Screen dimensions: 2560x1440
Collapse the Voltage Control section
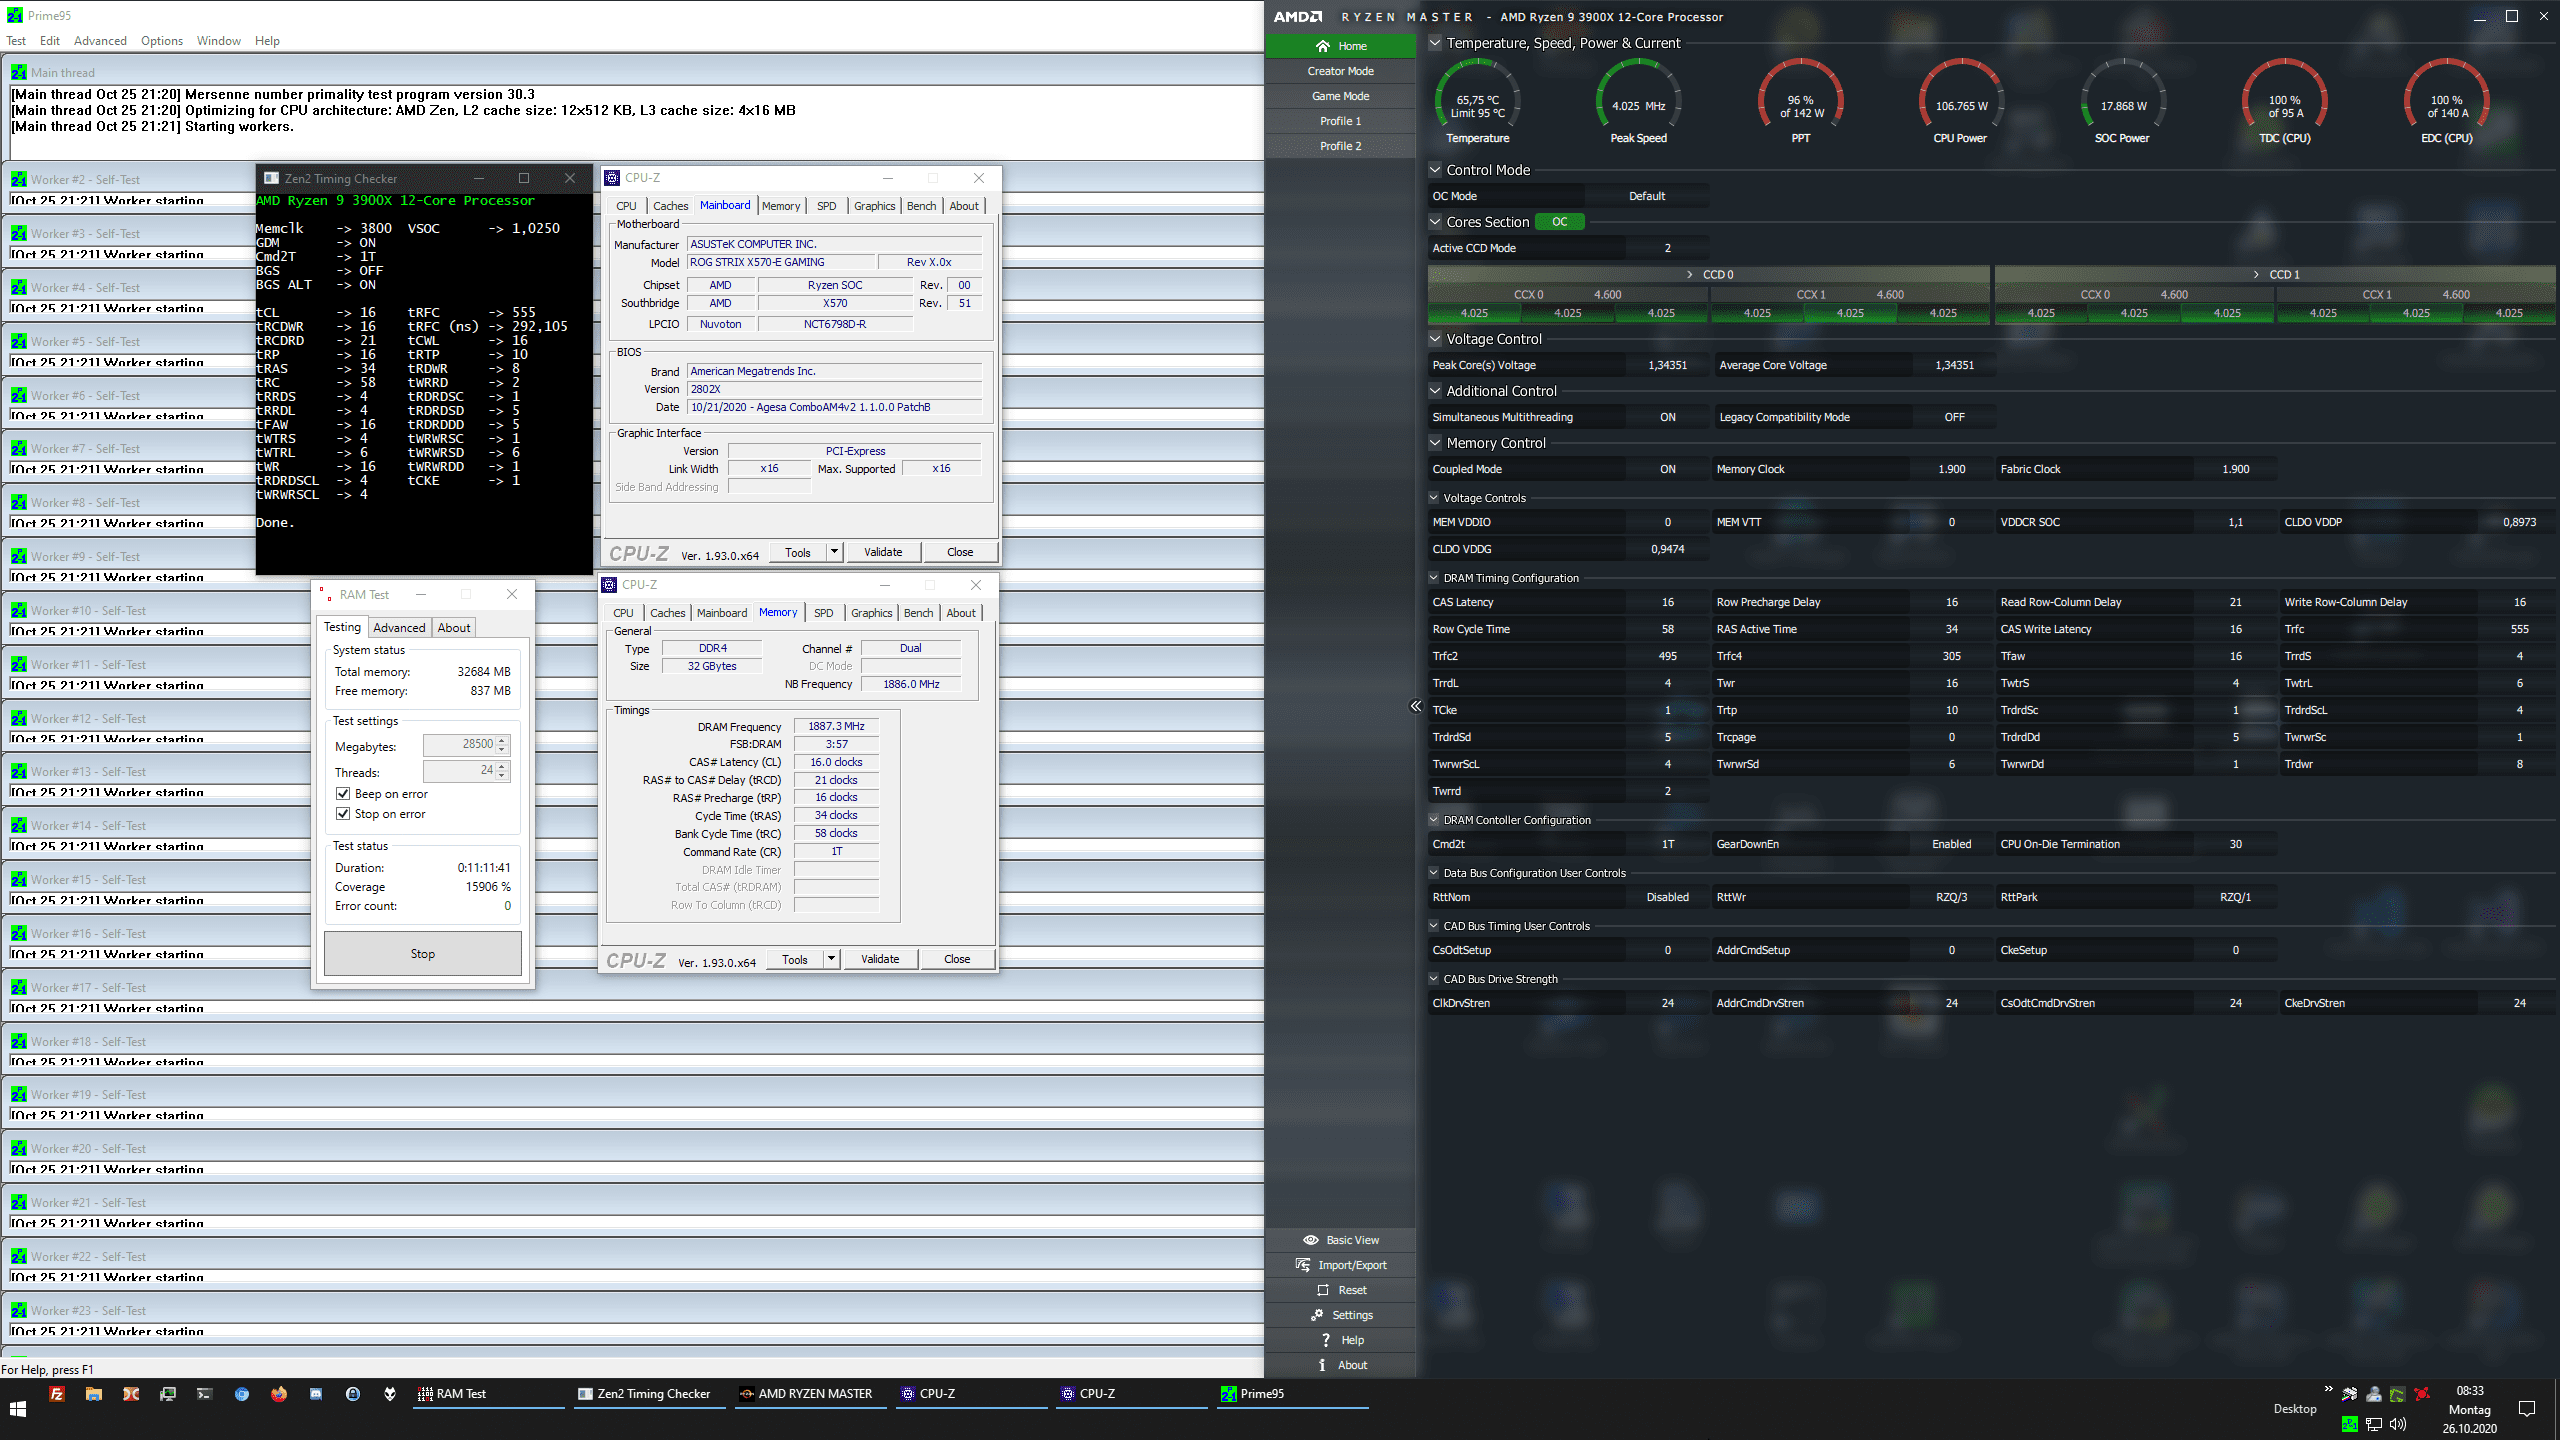tap(1435, 339)
